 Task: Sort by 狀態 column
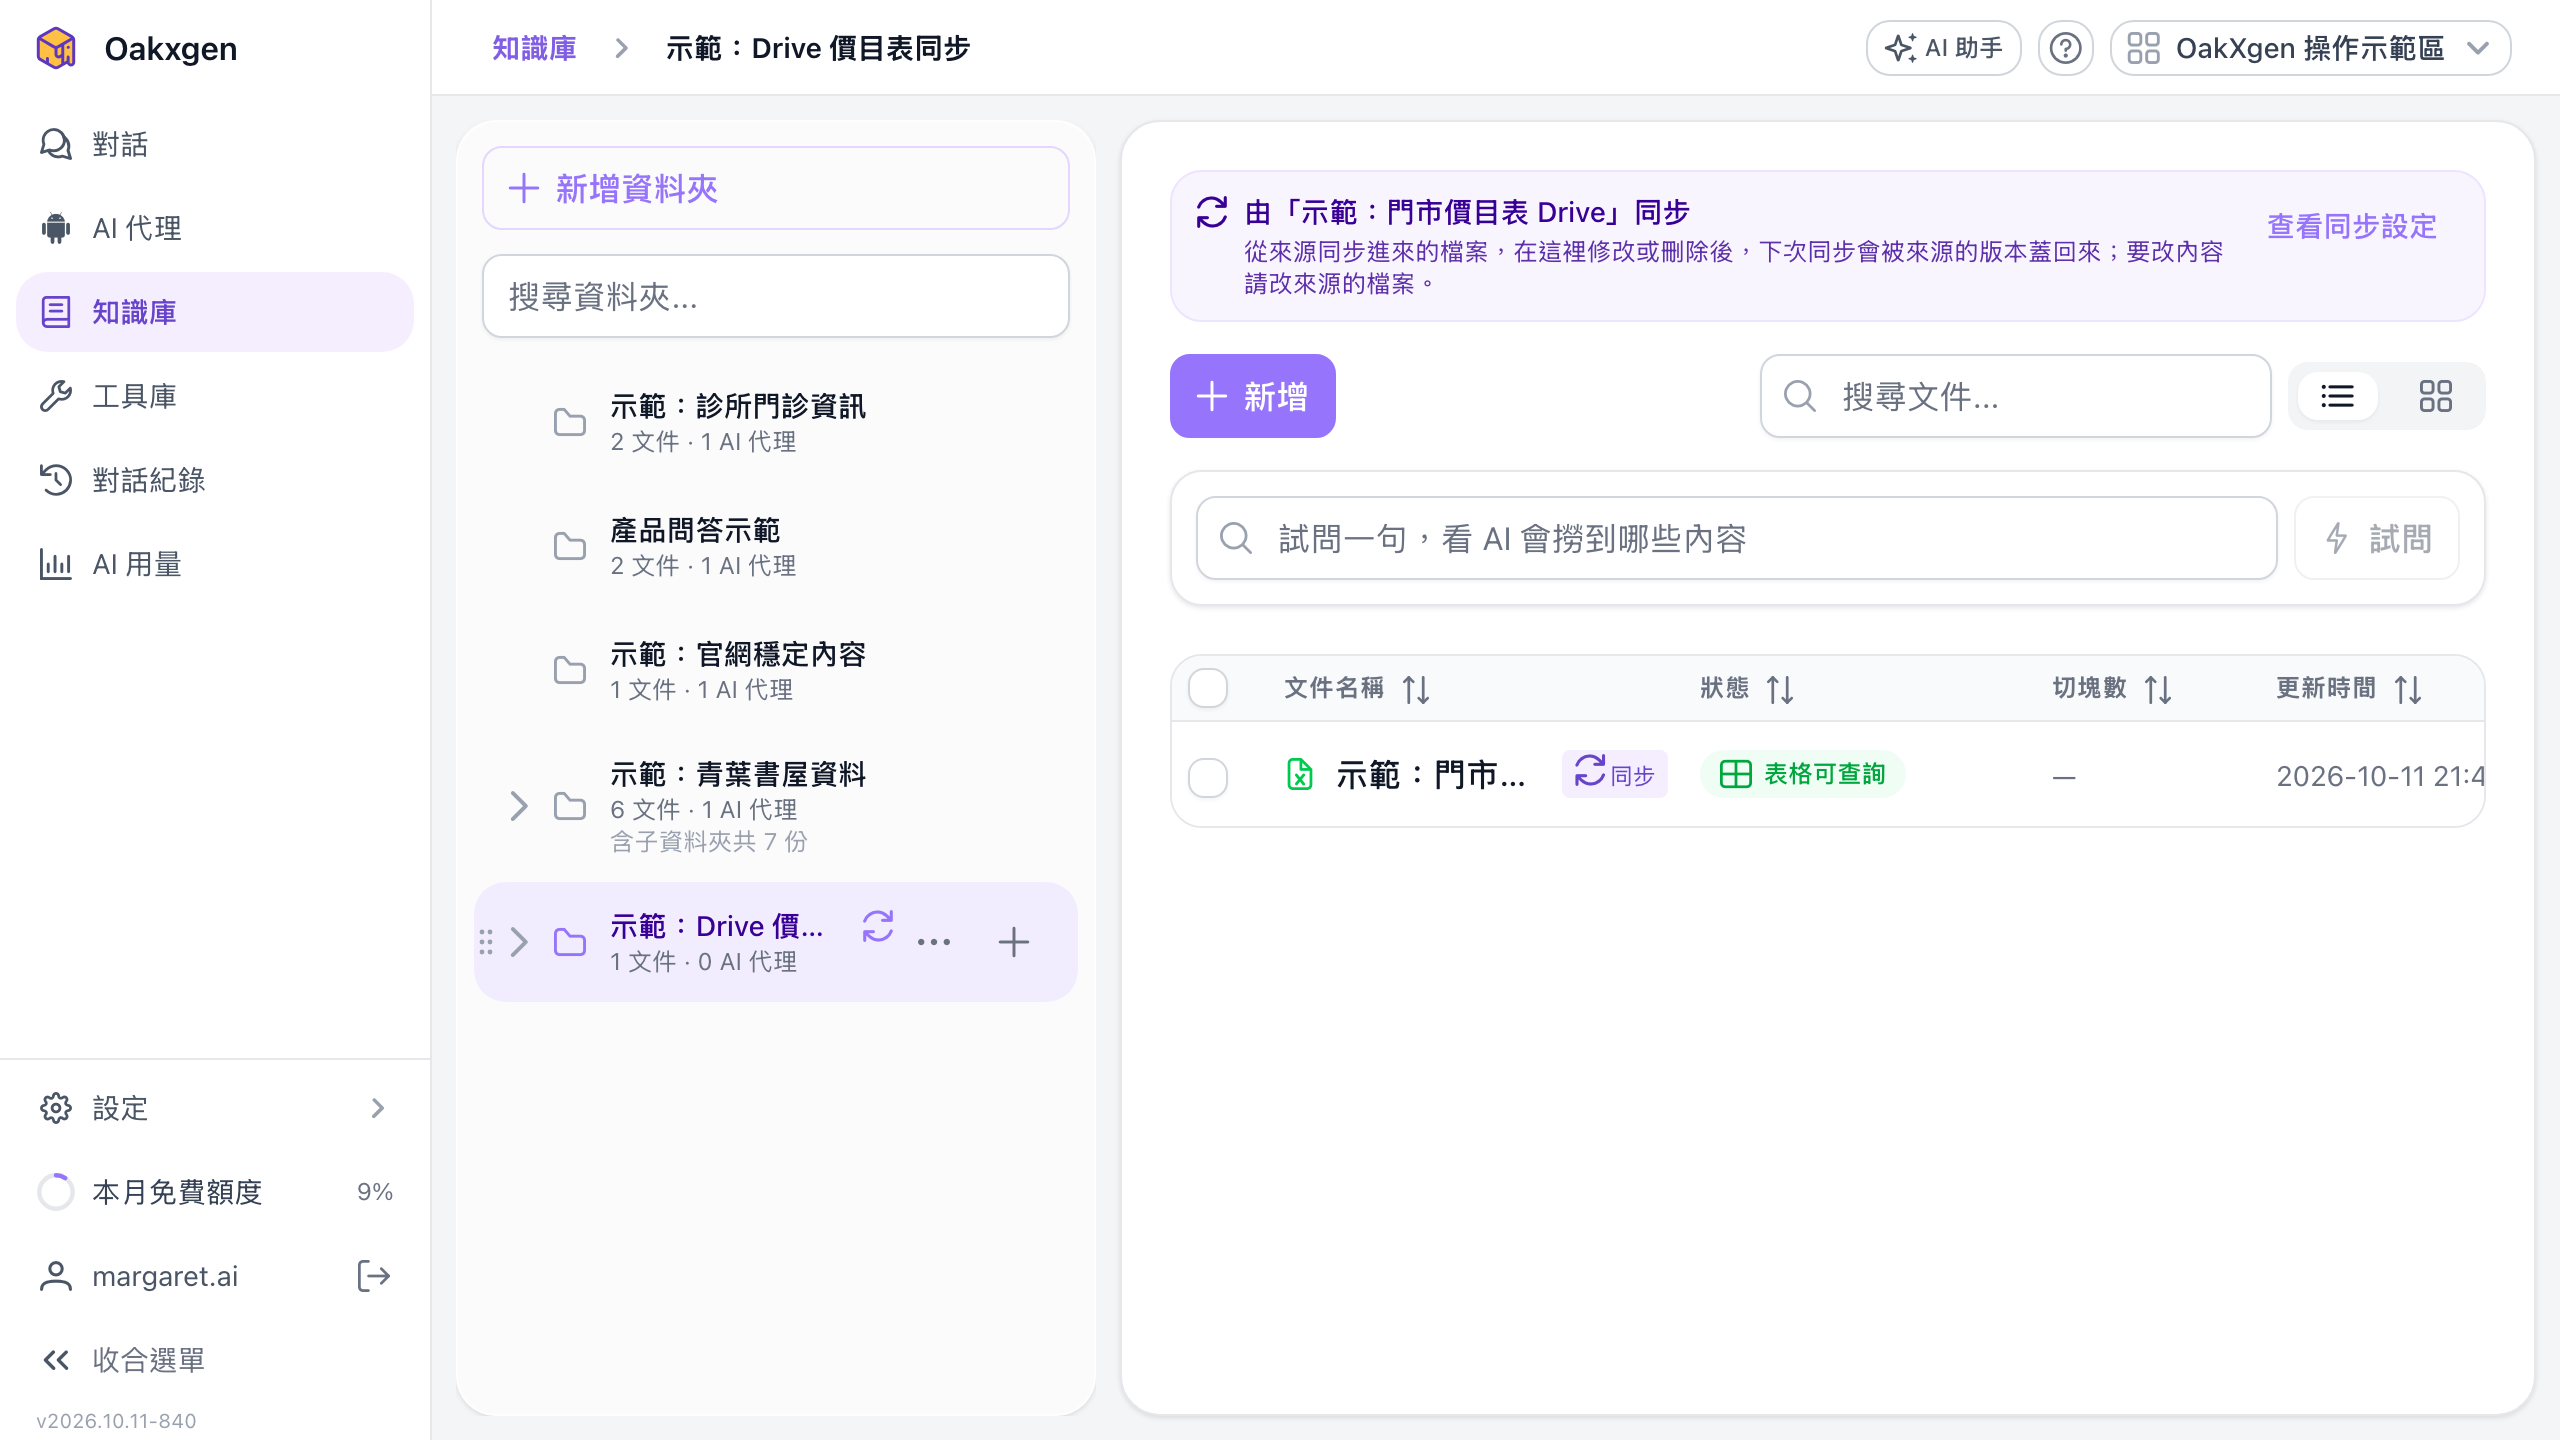(1747, 688)
